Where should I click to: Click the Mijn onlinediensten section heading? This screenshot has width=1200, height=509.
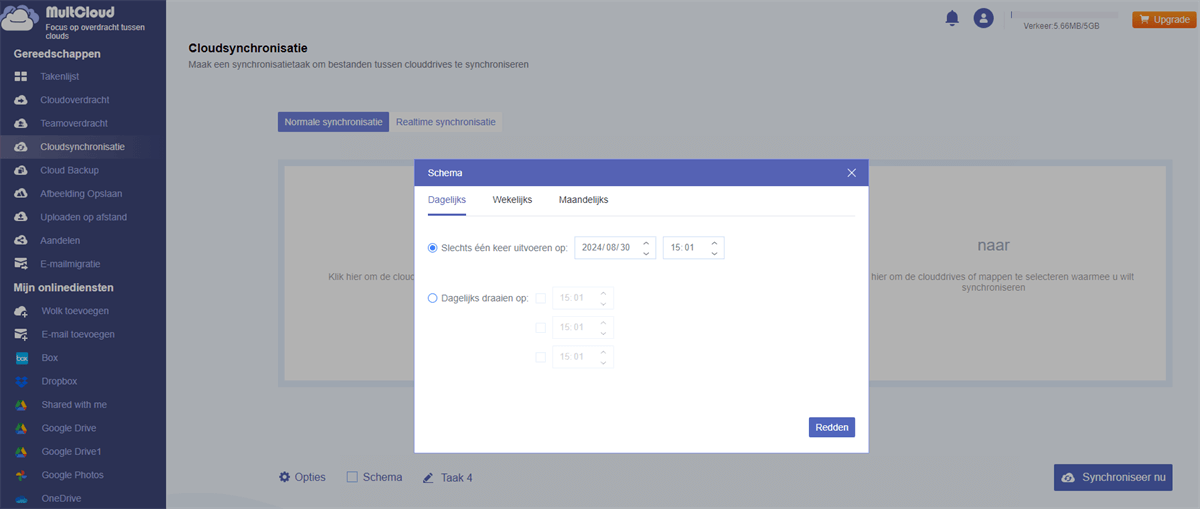pyautogui.click(x=63, y=287)
